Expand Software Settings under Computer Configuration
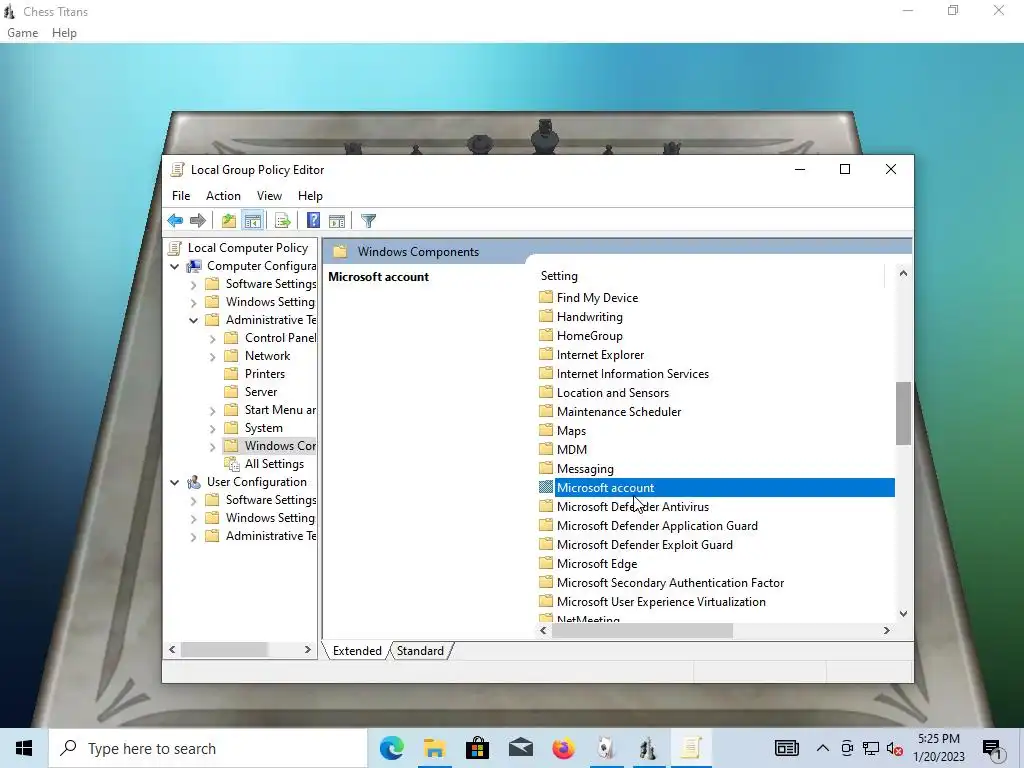Screen dimensions: 1024x768 point(193,285)
